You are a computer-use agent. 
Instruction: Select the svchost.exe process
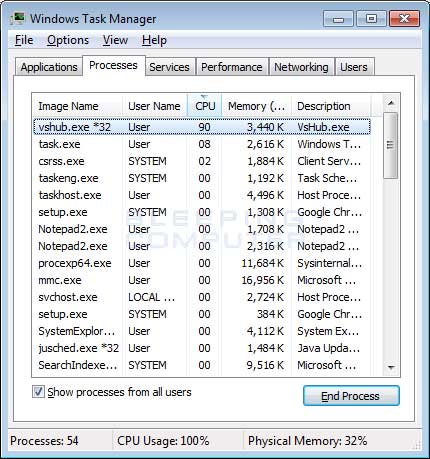(x=202, y=297)
